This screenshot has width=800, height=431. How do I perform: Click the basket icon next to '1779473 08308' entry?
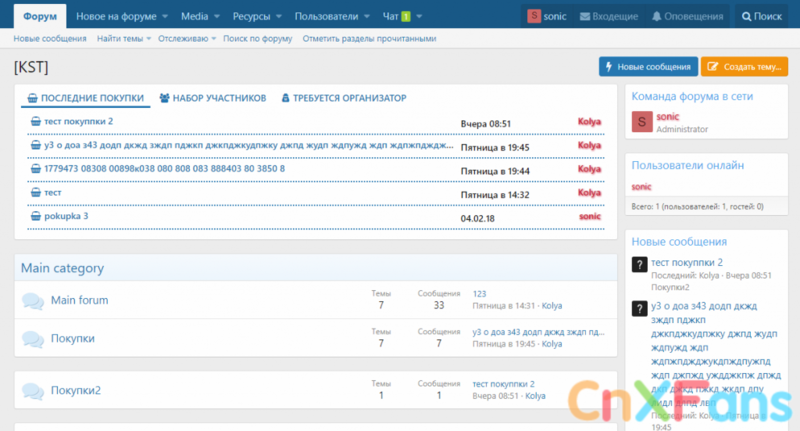tap(36, 169)
